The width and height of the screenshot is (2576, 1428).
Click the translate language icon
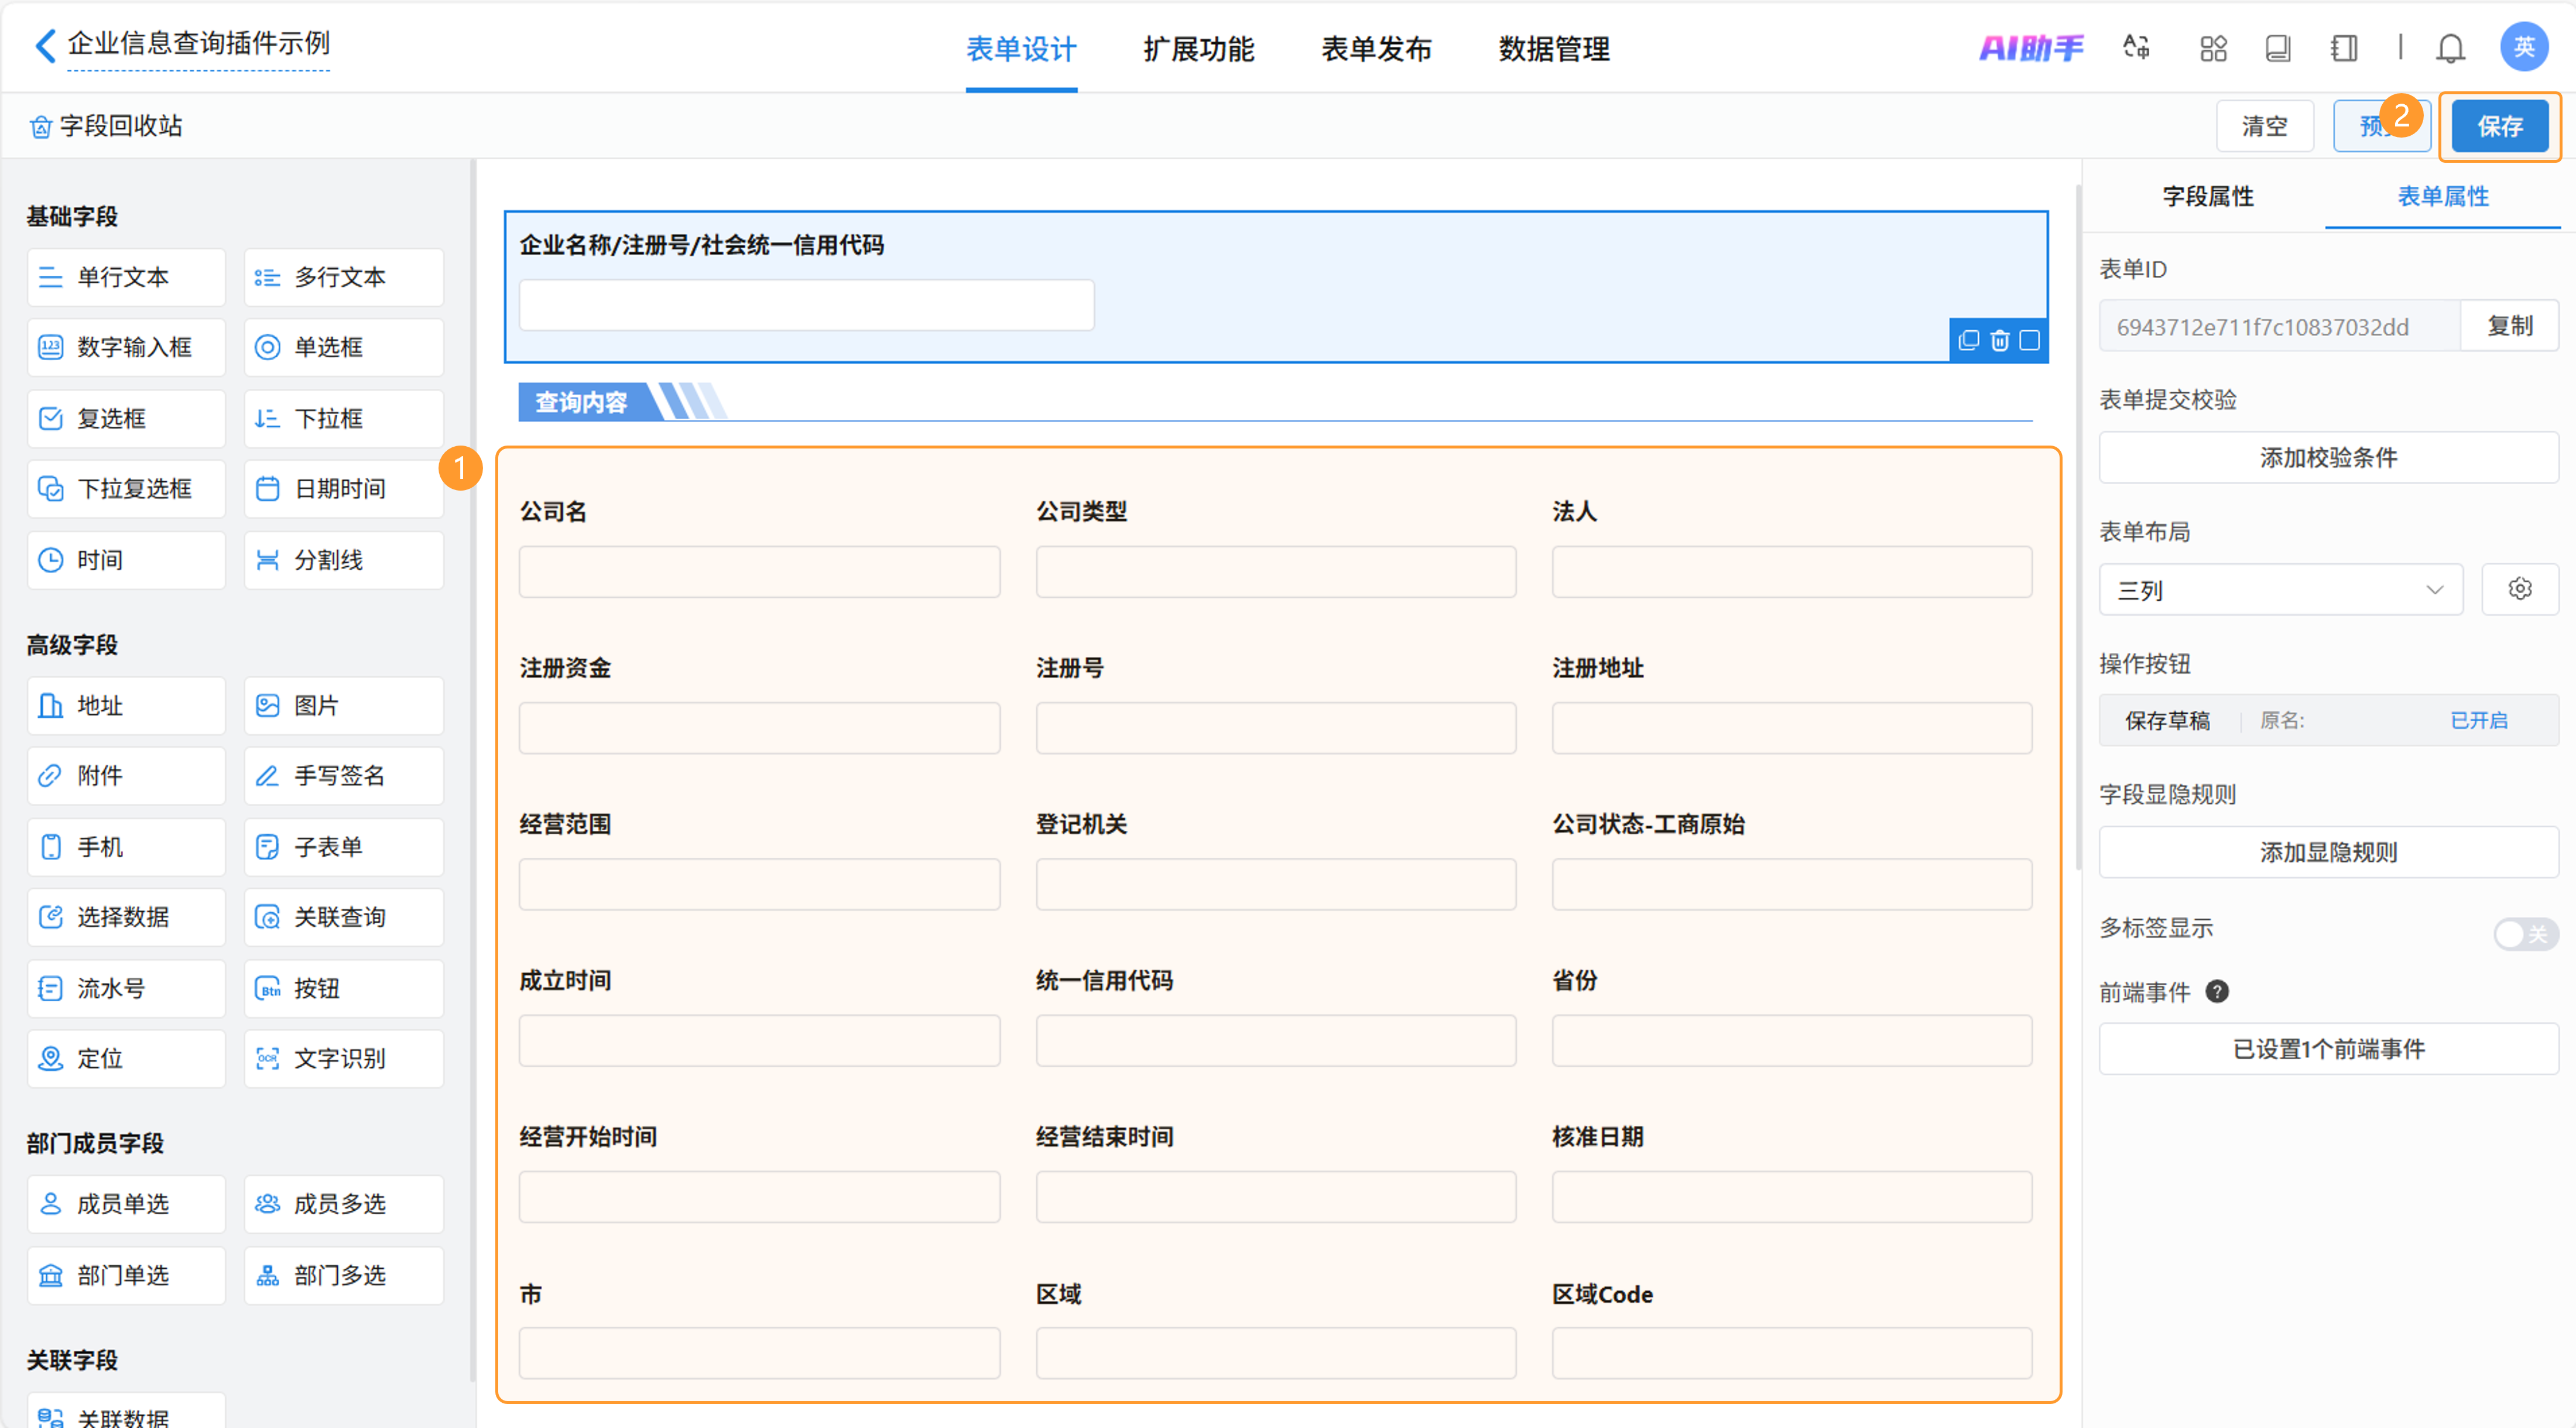[x=2136, y=48]
